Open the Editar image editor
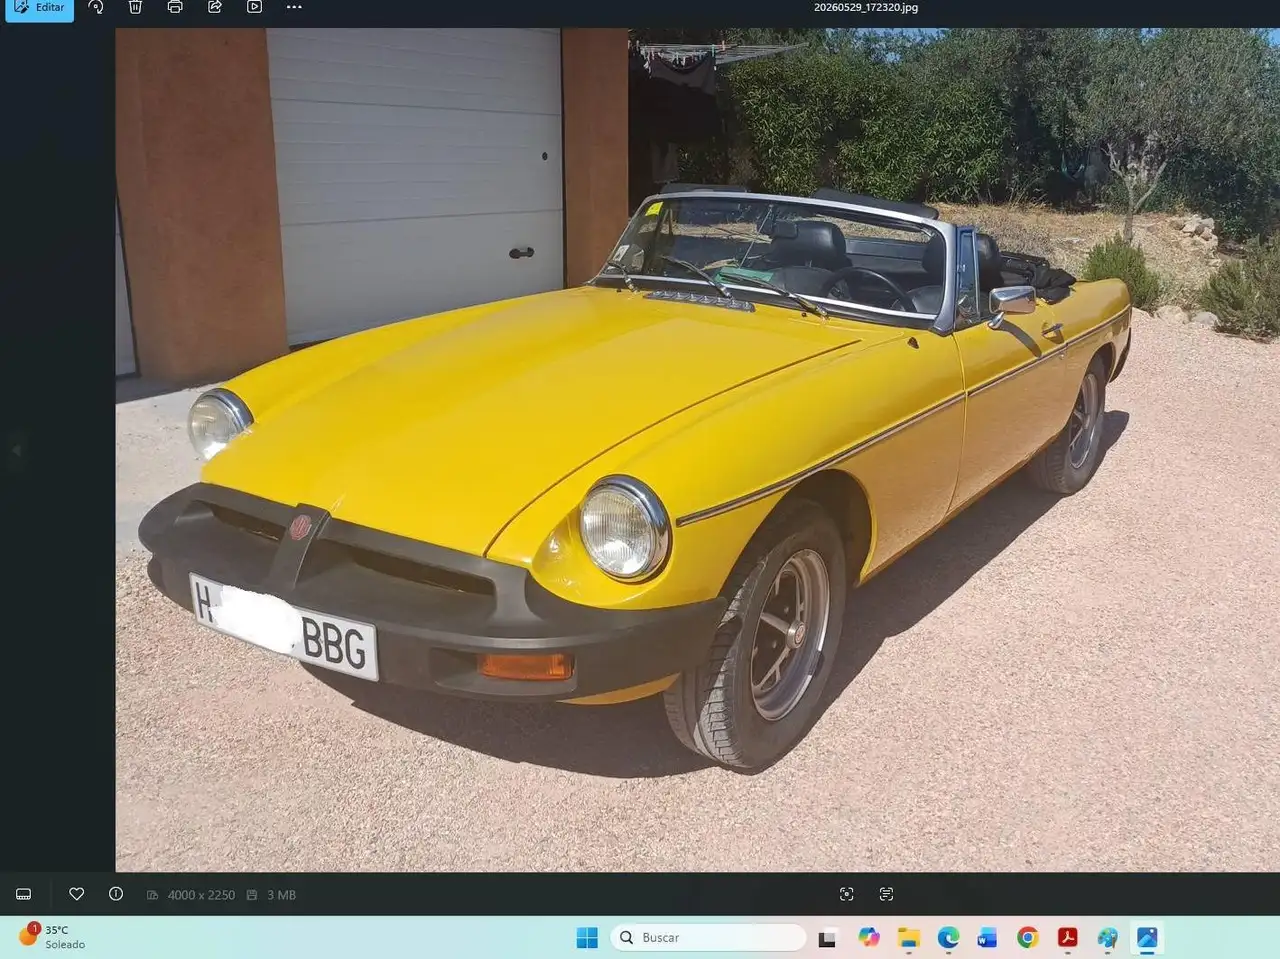This screenshot has width=1280, height=959. (x=40, y=8)
